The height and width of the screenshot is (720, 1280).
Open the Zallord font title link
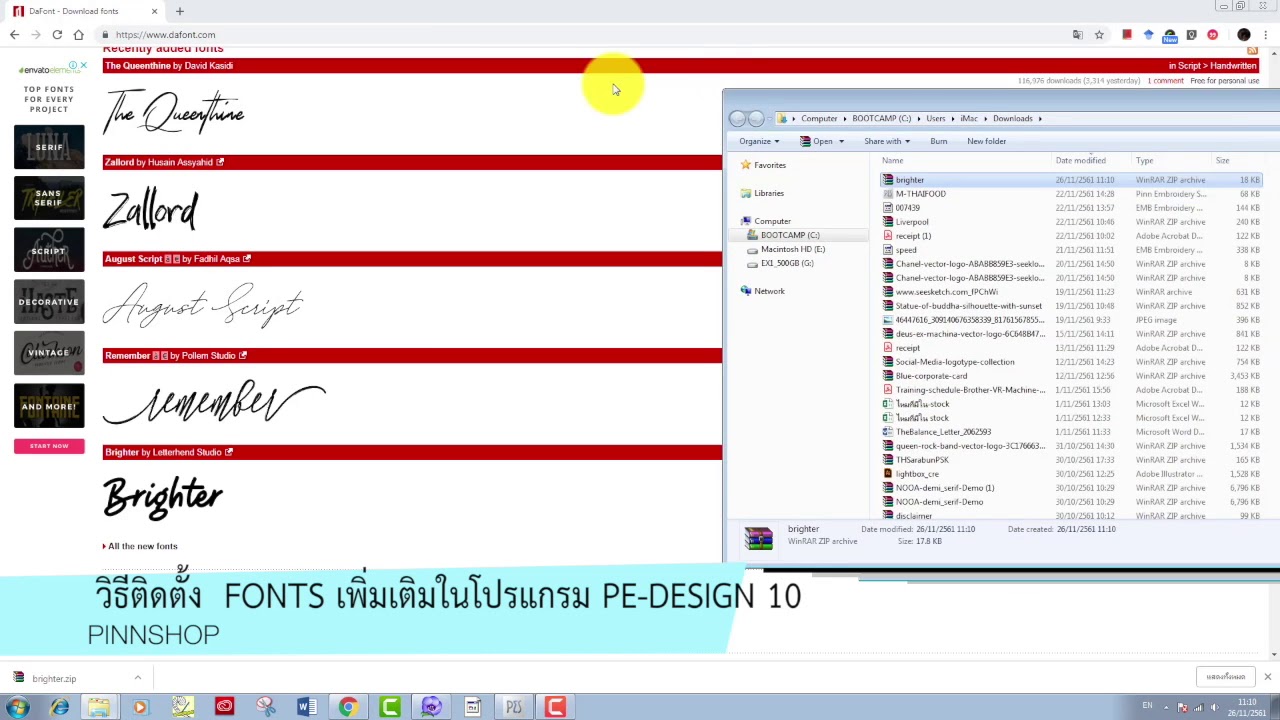point(119,162)
